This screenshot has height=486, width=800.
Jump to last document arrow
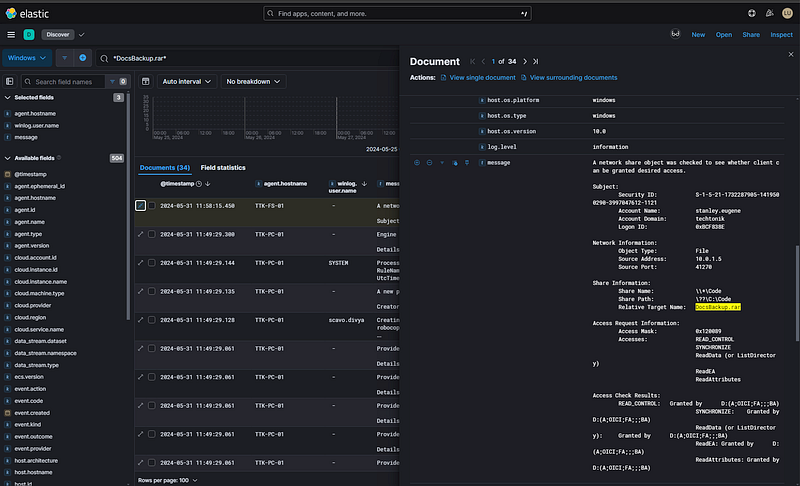click(x=536, y=62)
